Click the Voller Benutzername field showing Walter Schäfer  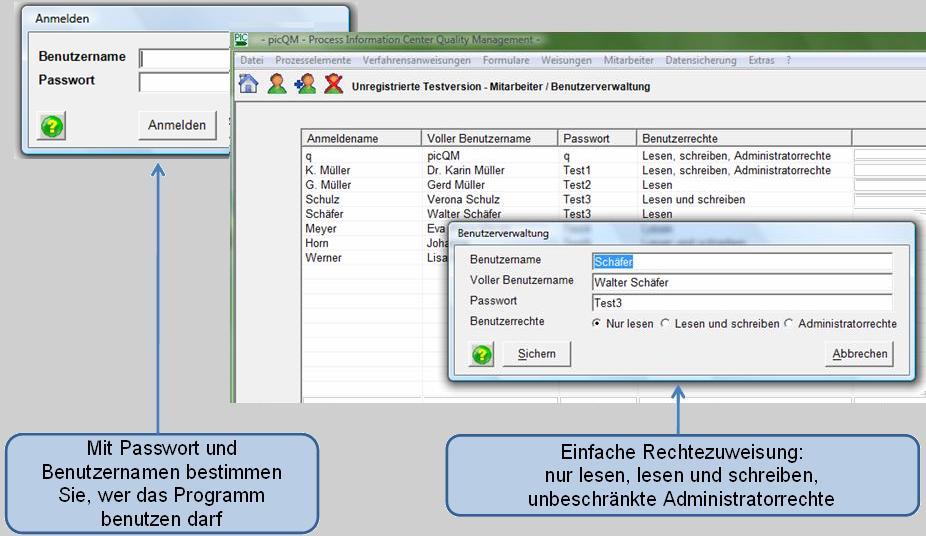point(740,283)
